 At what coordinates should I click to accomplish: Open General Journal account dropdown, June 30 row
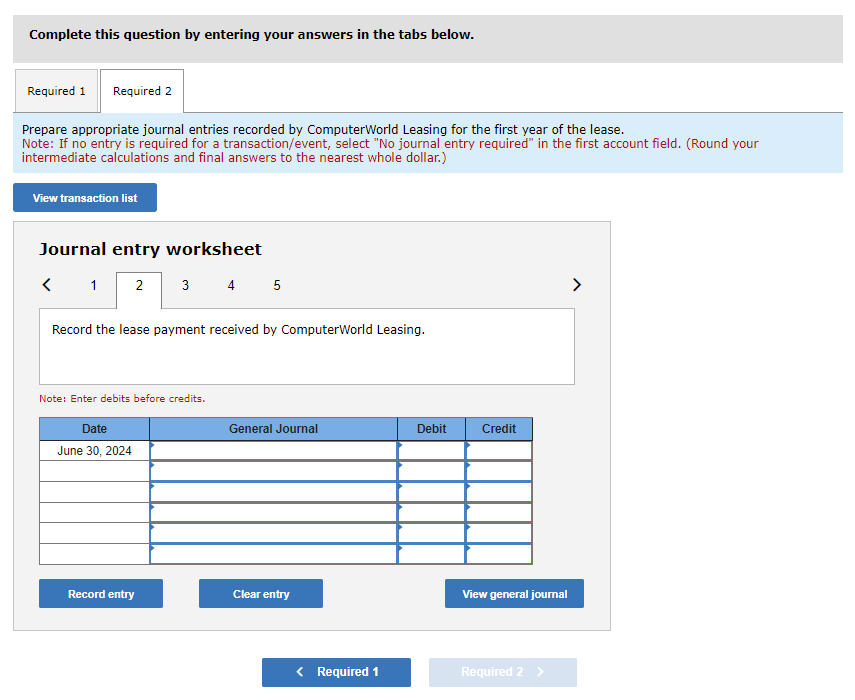(x=273, y=451)
